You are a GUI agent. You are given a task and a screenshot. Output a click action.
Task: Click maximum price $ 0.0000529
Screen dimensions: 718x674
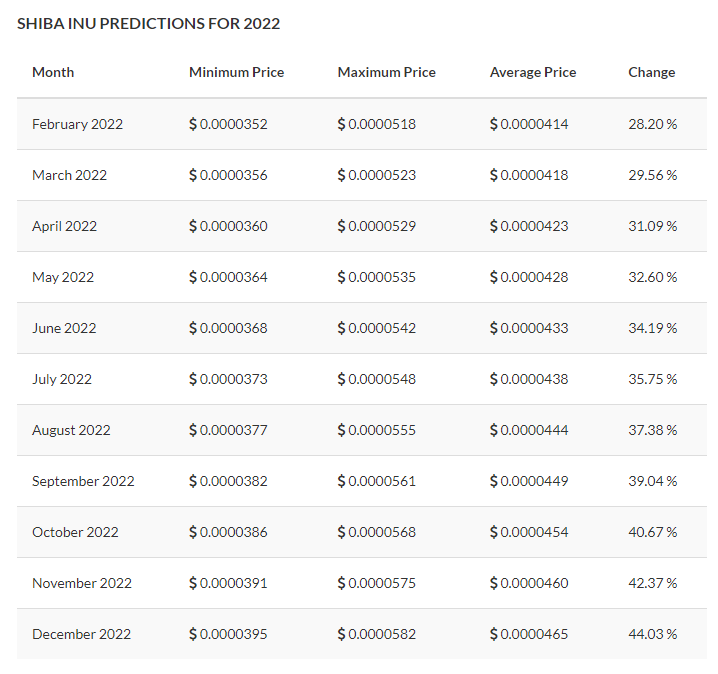[x=377, y=226]
